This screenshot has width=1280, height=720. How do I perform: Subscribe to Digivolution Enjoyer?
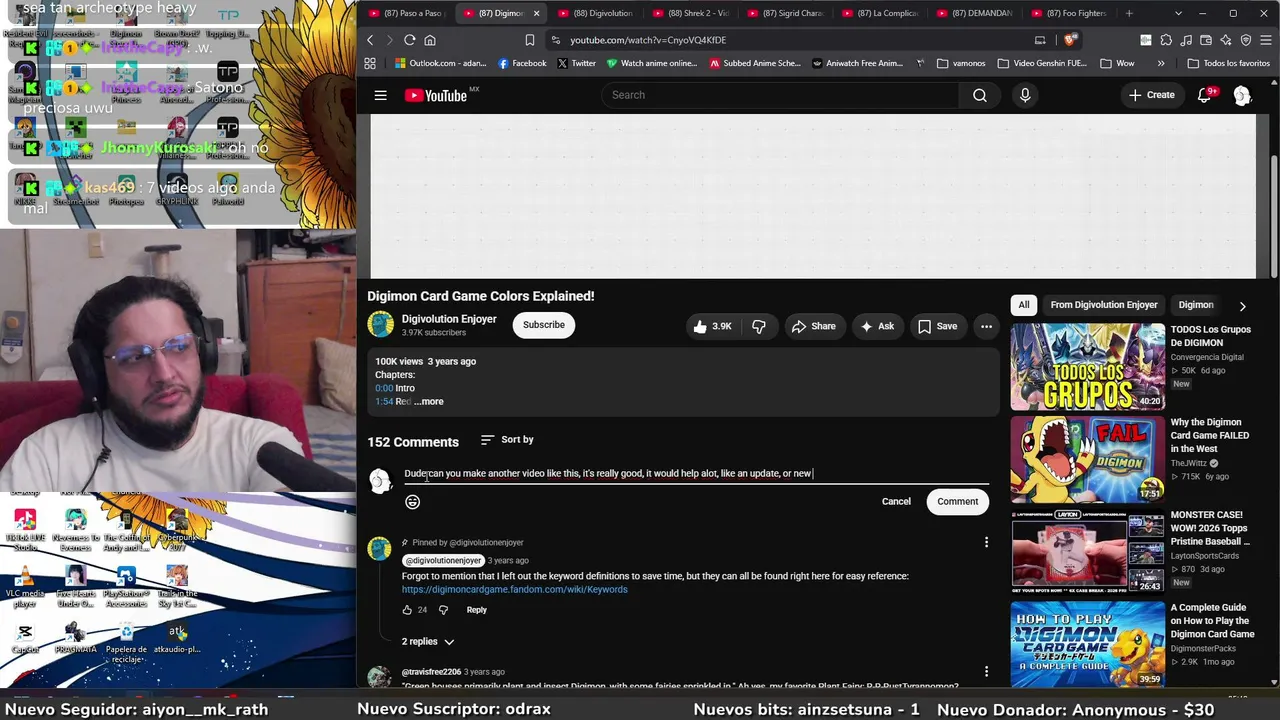544,325
